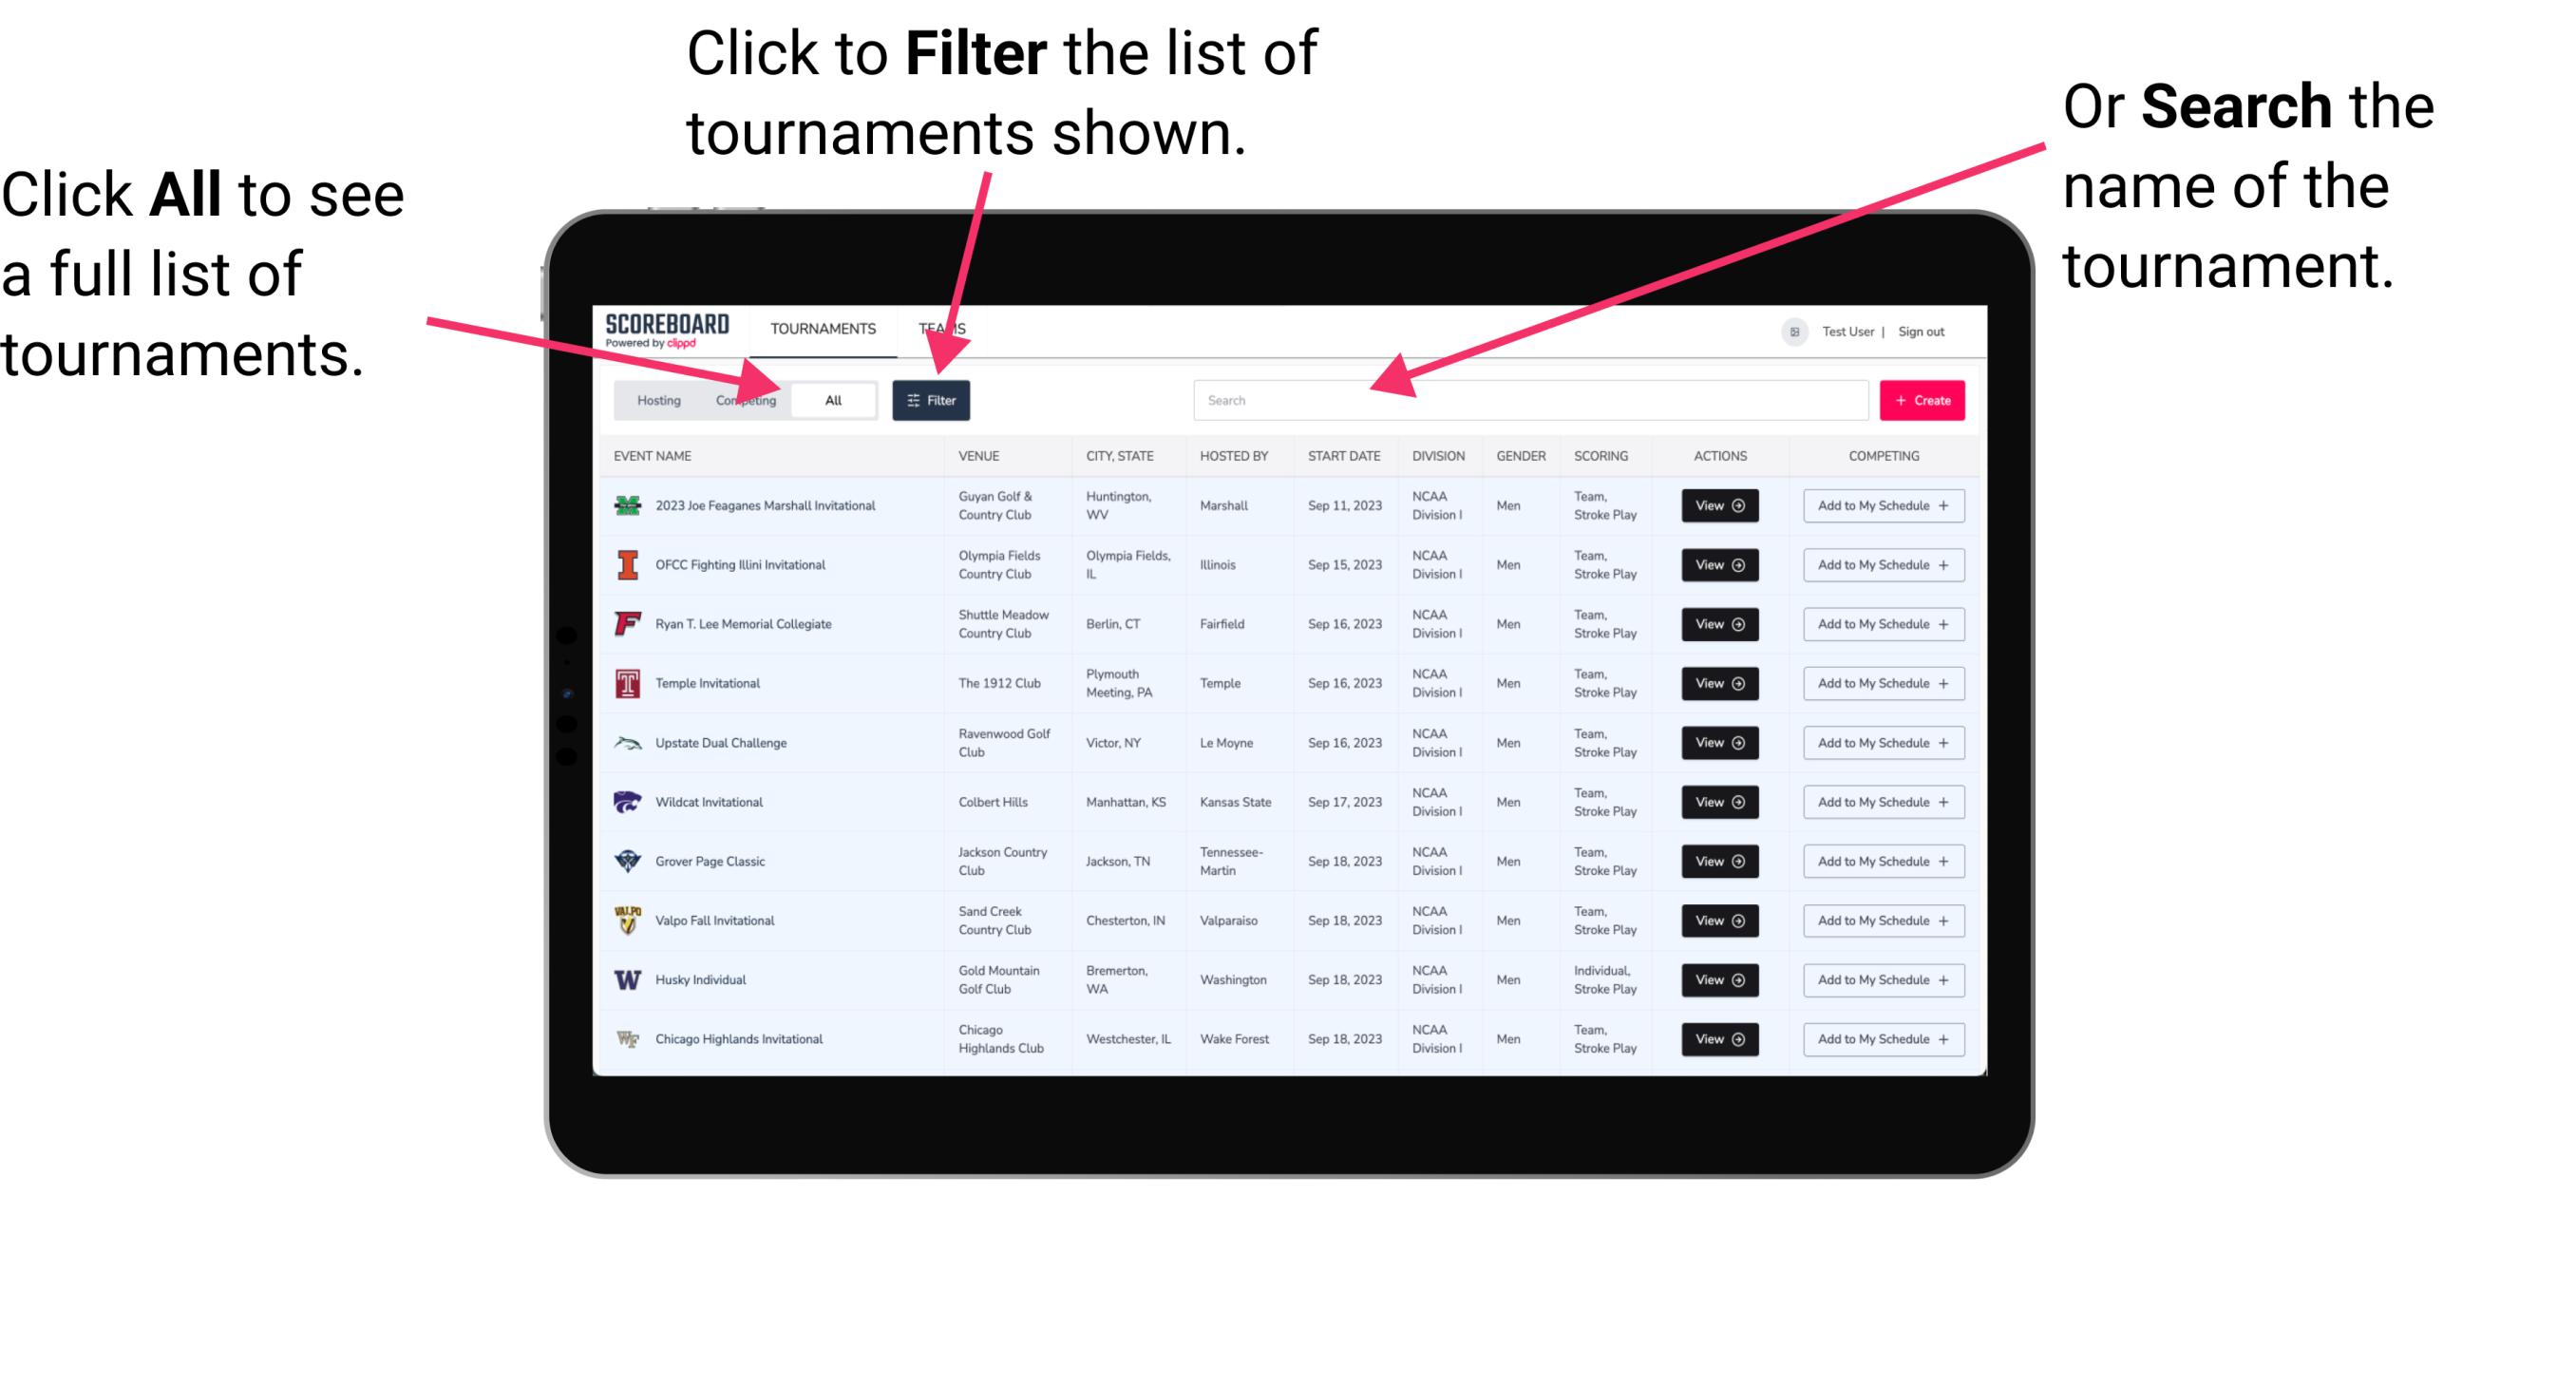Click the Washington Huskies team logo icon
The width and height of the screenshot is (2576, 1386).
(x=628, y=979)
